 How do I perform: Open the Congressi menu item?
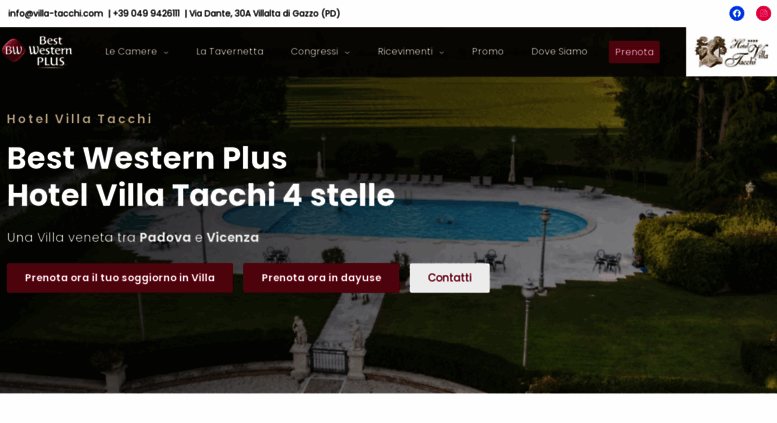[314, 52]
